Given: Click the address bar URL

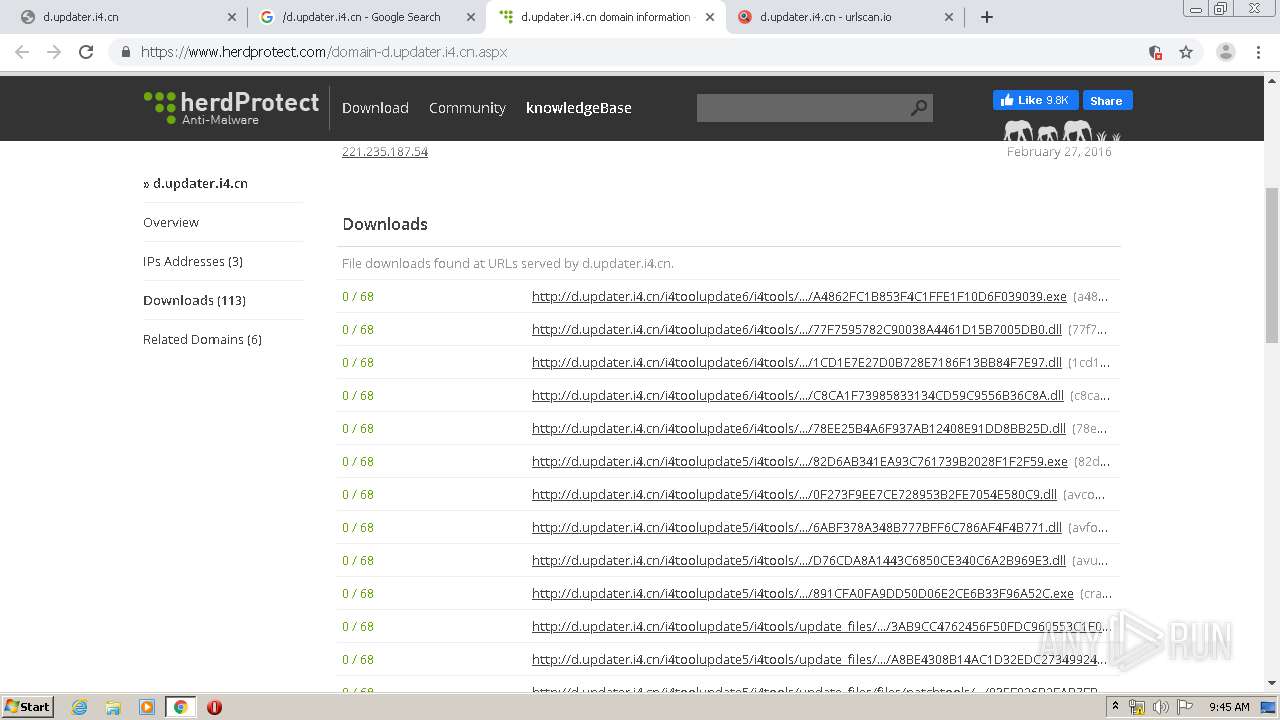Looking at the screenshot, I should (324, 52).
